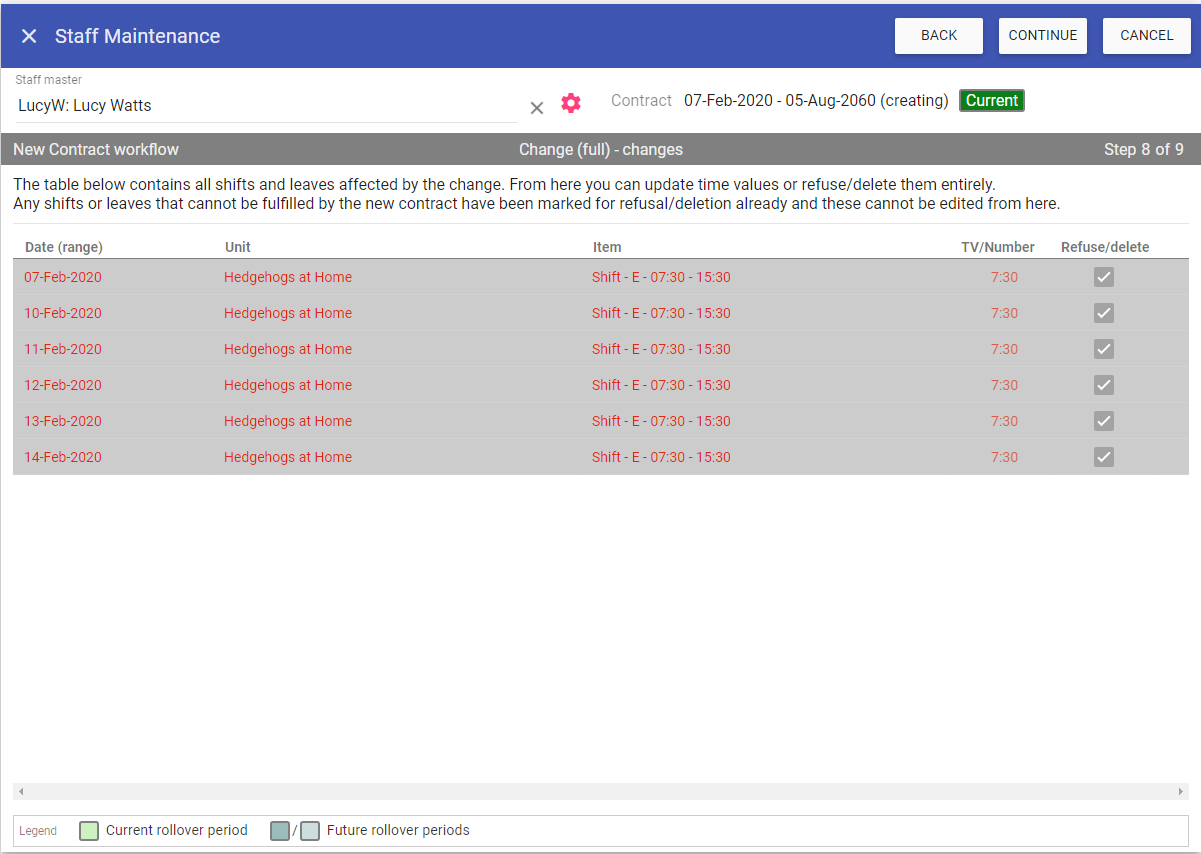Click the first Future rollover periods swatch

pyautogui.click(x=280, y=831)
